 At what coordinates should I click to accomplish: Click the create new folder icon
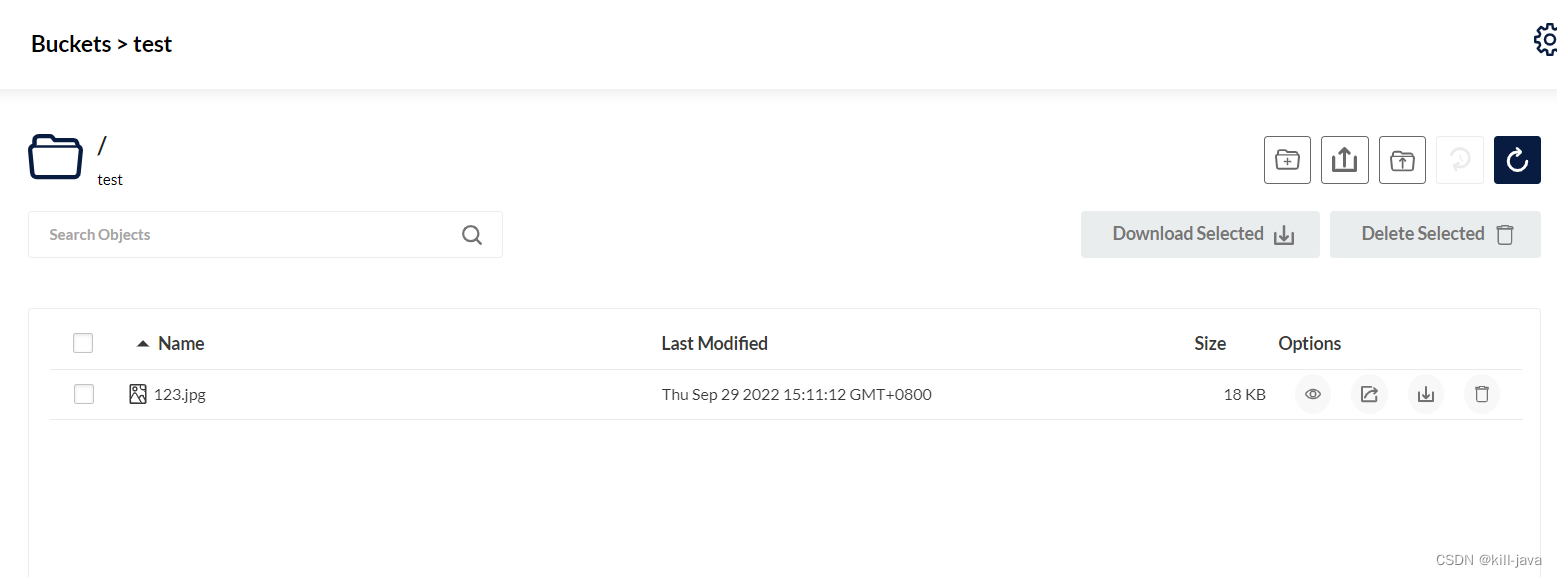point(1287,160)
